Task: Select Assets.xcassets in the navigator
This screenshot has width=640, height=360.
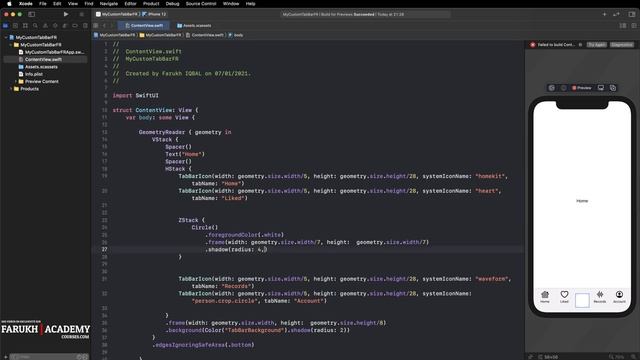Action: [38, 67]
